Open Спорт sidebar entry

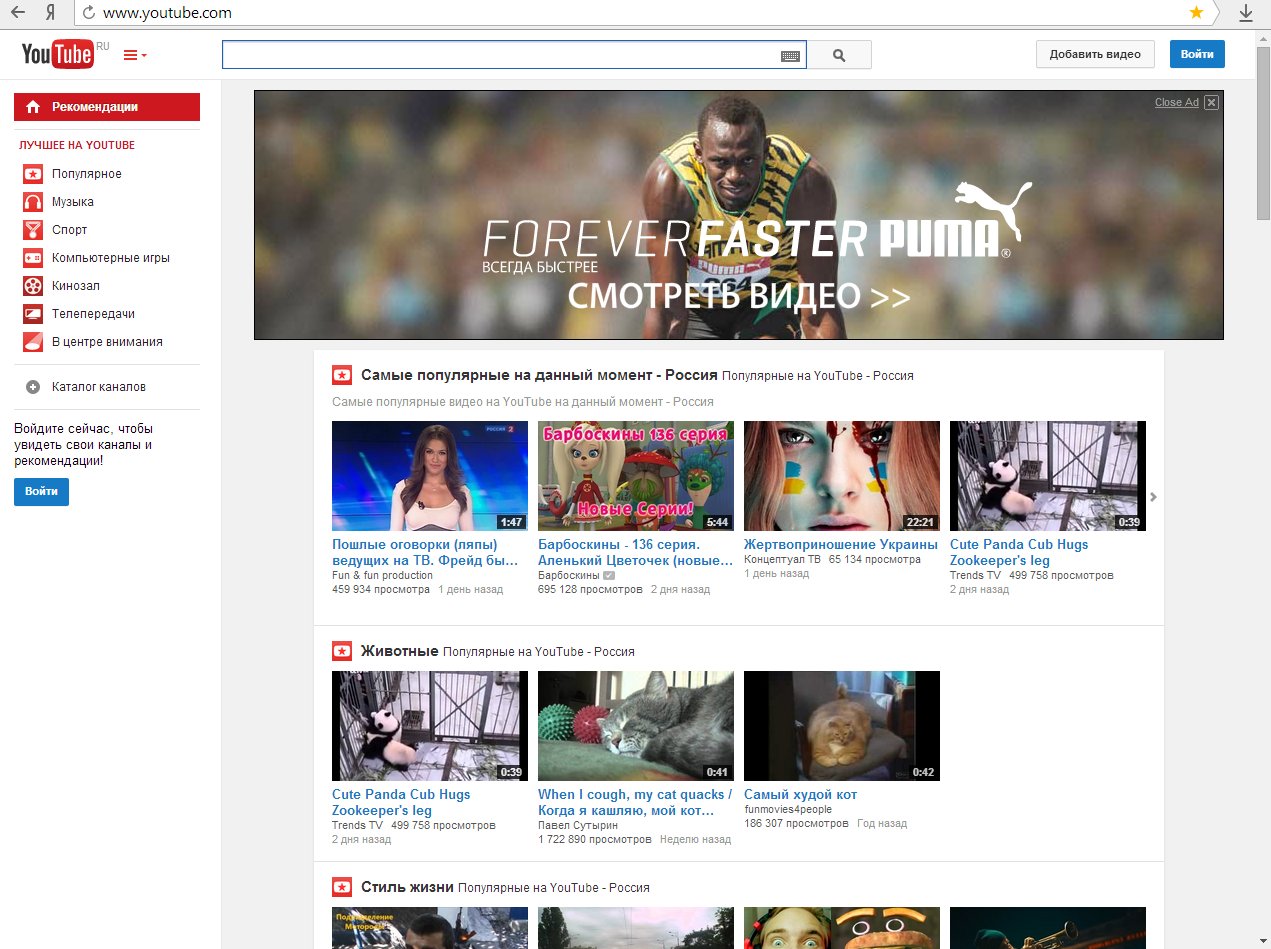[x=70, y=230]
